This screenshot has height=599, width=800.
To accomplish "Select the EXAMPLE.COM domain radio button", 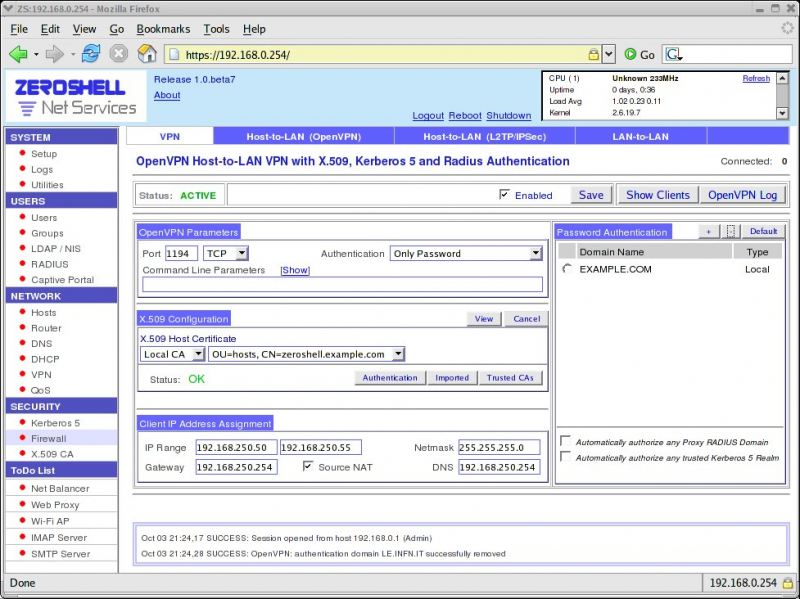I will click(x=568, y=269).
